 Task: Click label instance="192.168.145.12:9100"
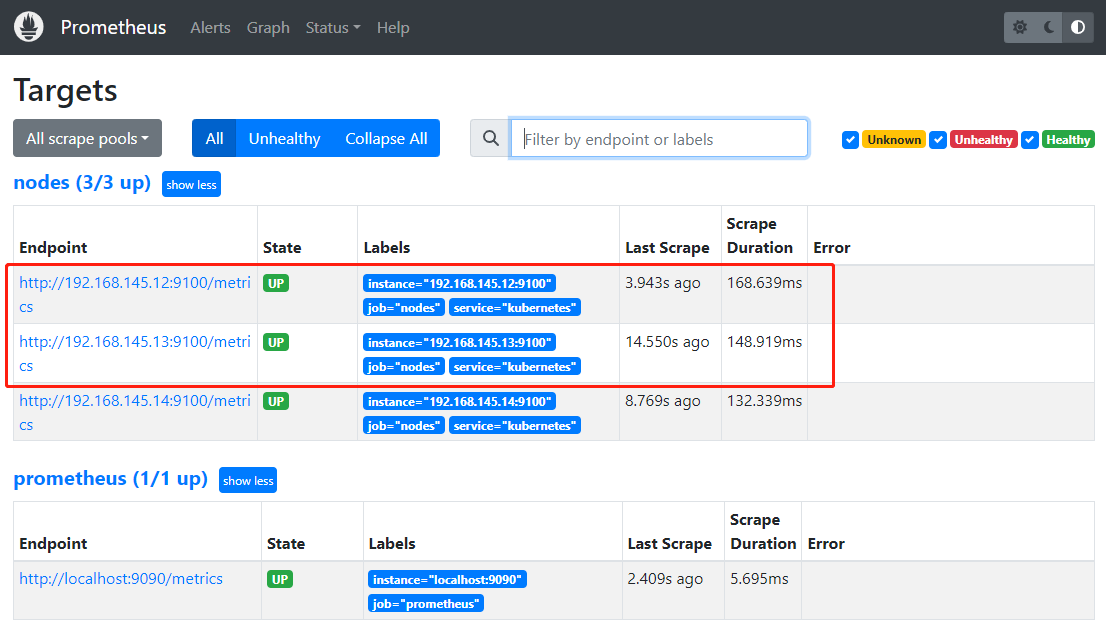click(x=459, y=284)
